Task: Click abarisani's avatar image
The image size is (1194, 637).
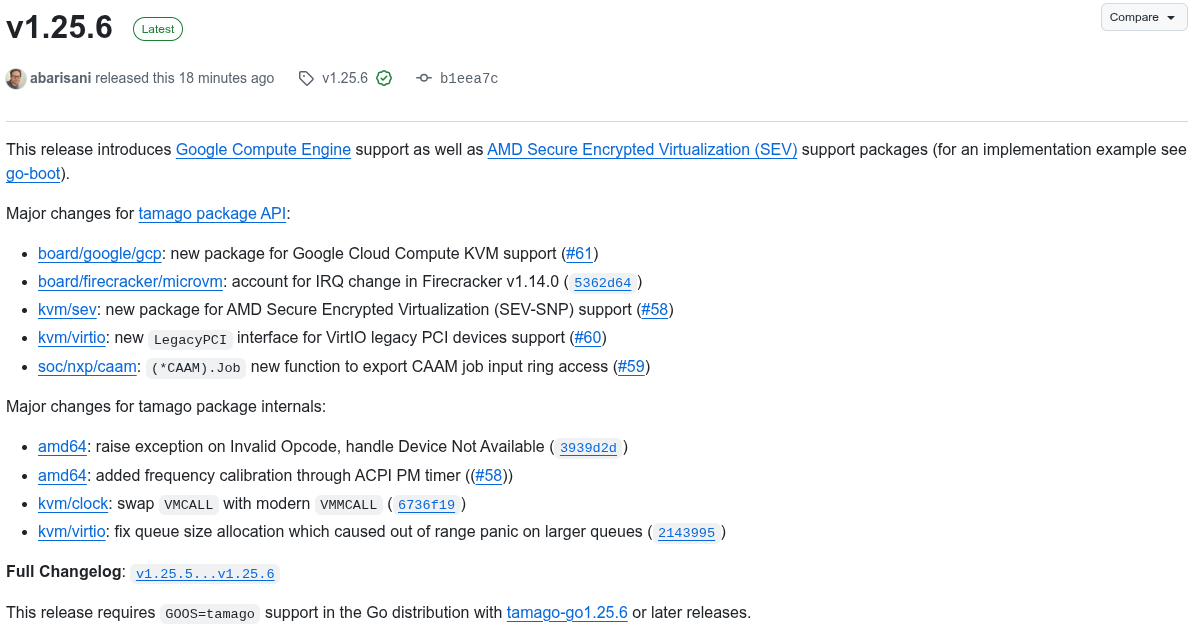Action: coord(16,78)
